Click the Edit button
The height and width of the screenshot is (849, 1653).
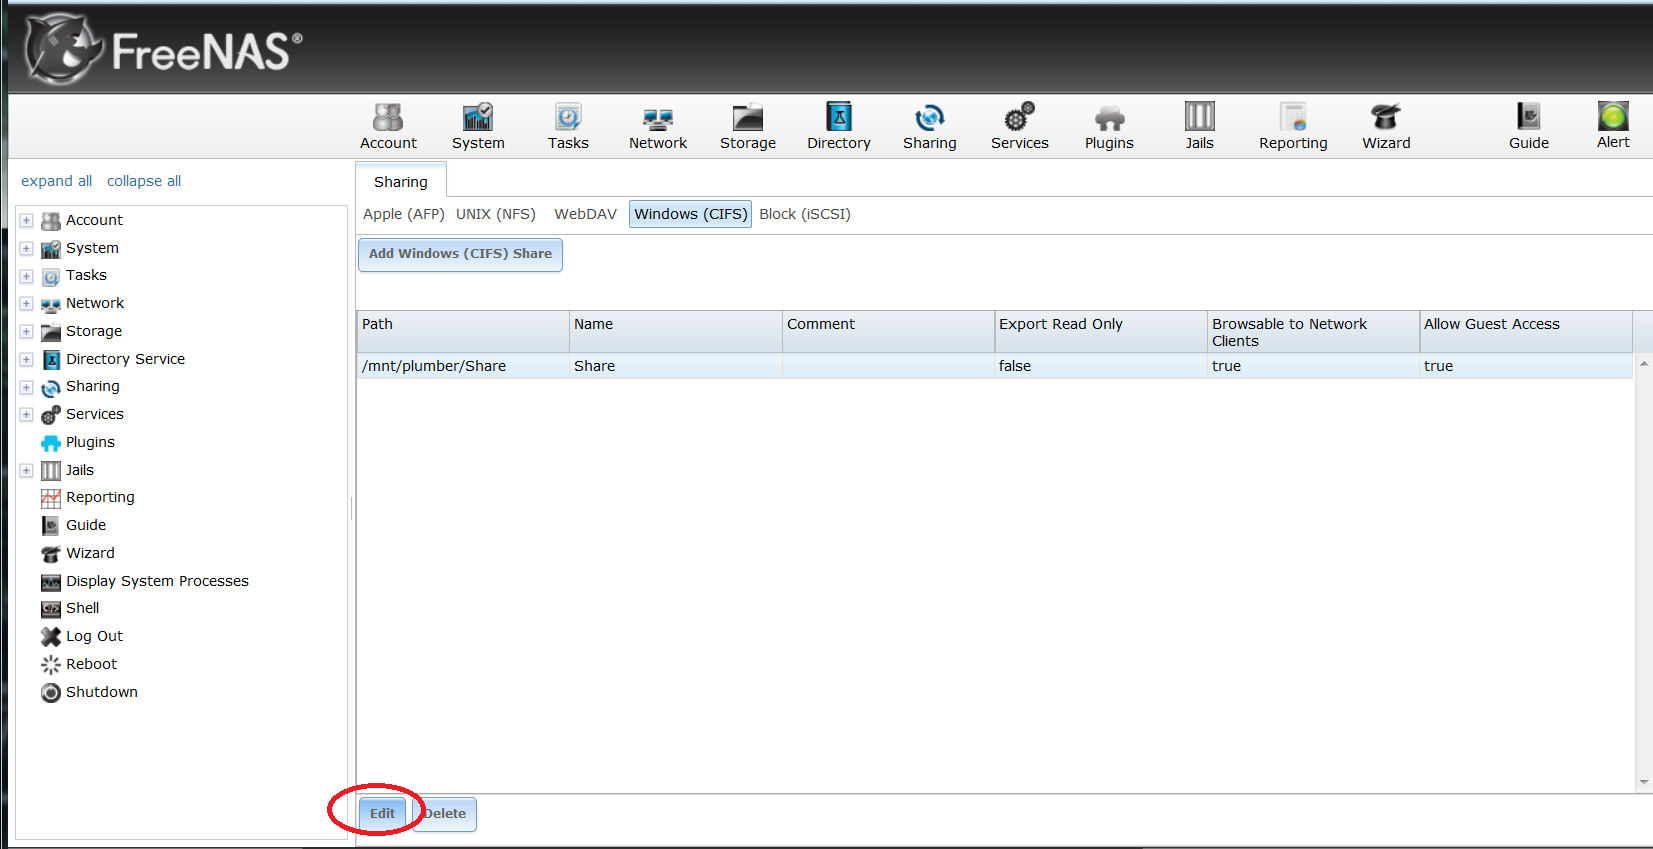[382, 814]
